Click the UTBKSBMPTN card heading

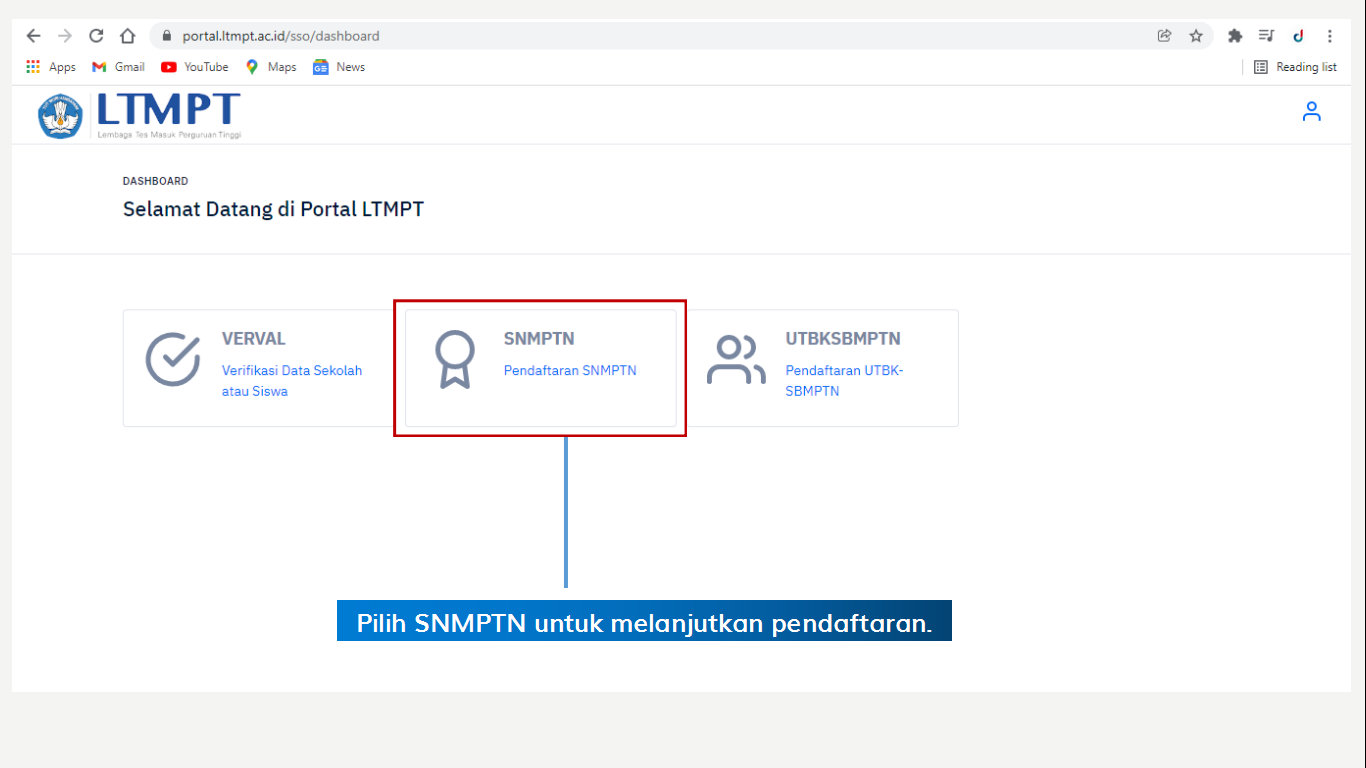pyautogui.click(x=843, y=339)
